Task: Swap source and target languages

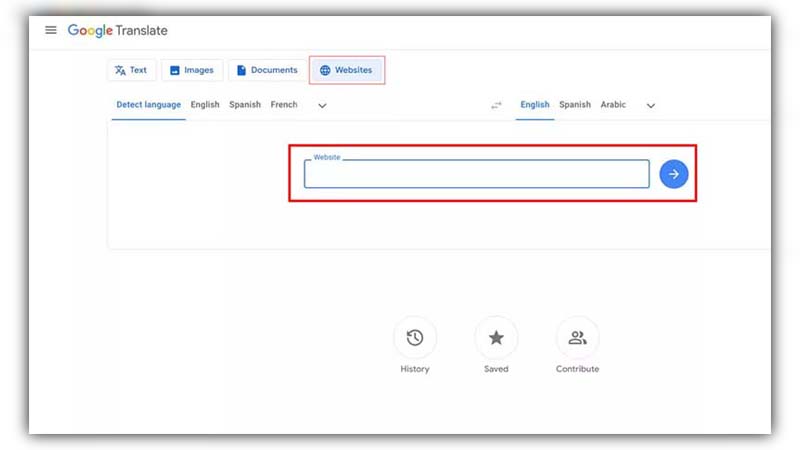Action: [496, 105]
